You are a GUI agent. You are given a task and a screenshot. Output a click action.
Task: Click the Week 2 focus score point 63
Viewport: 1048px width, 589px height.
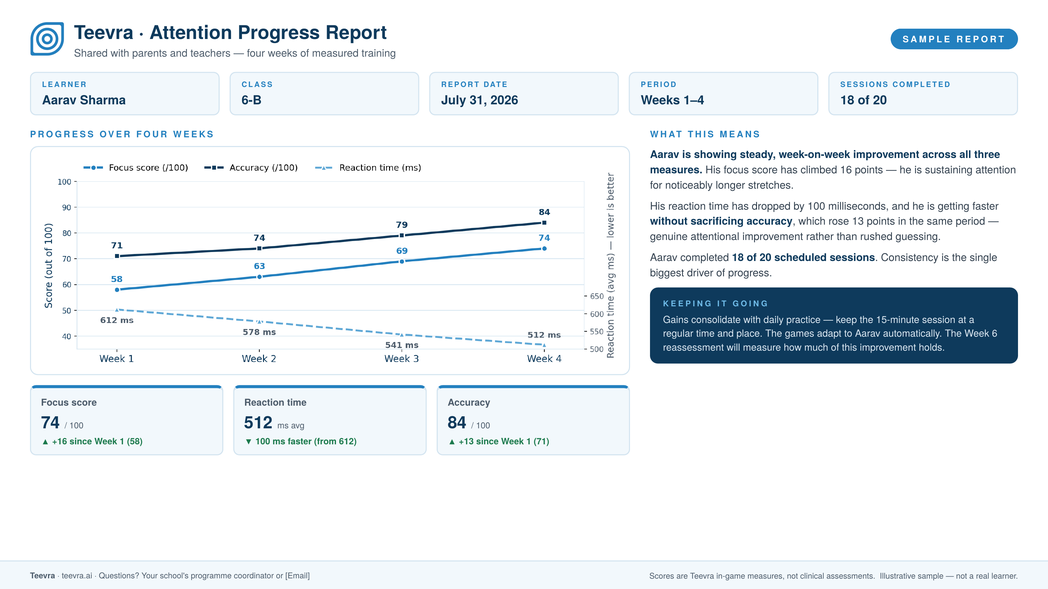[x=259, y=277]
